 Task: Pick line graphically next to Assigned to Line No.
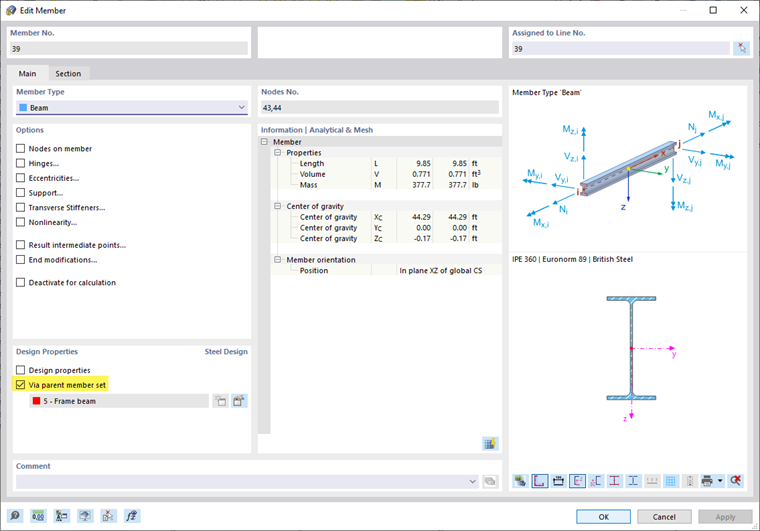point(741,48)
